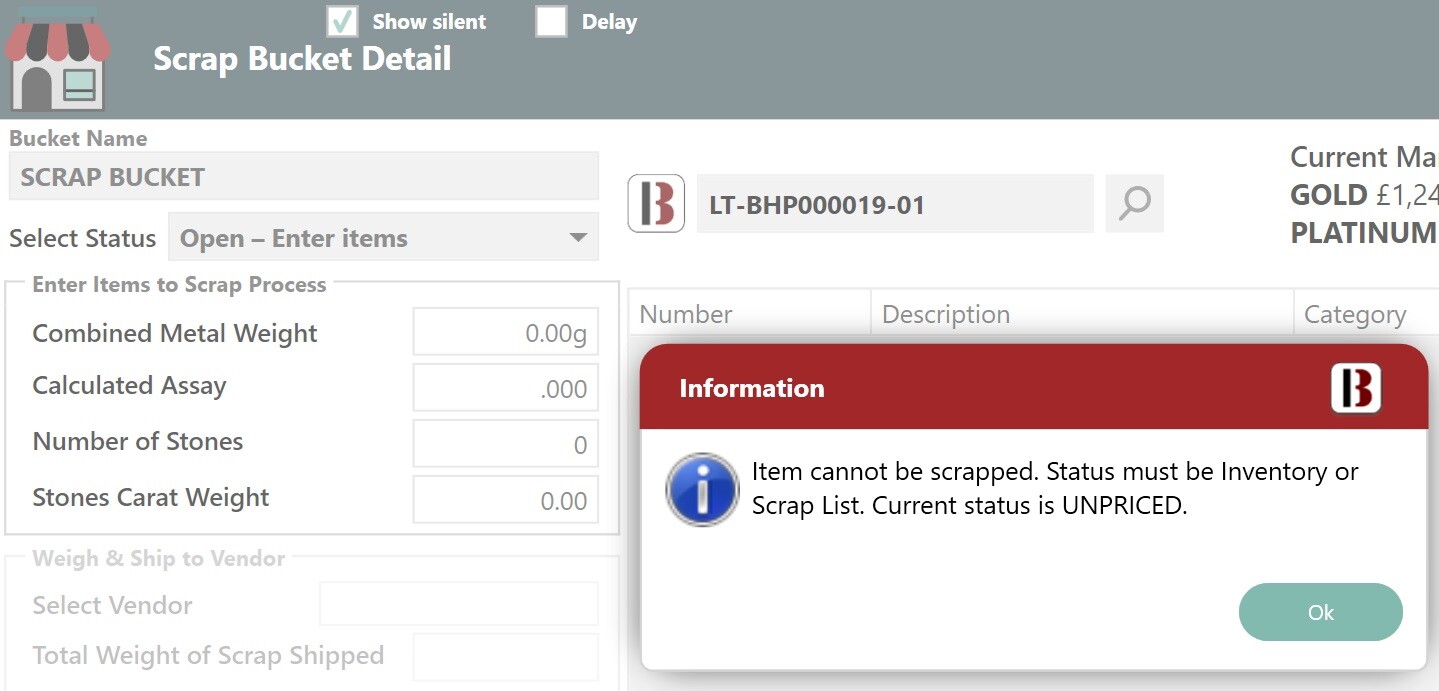Image resolution: width=1439 pixels, height=691 pixels.
Task: Click the Description column header
Action: pyautogui.click(x=1082, y=314)
